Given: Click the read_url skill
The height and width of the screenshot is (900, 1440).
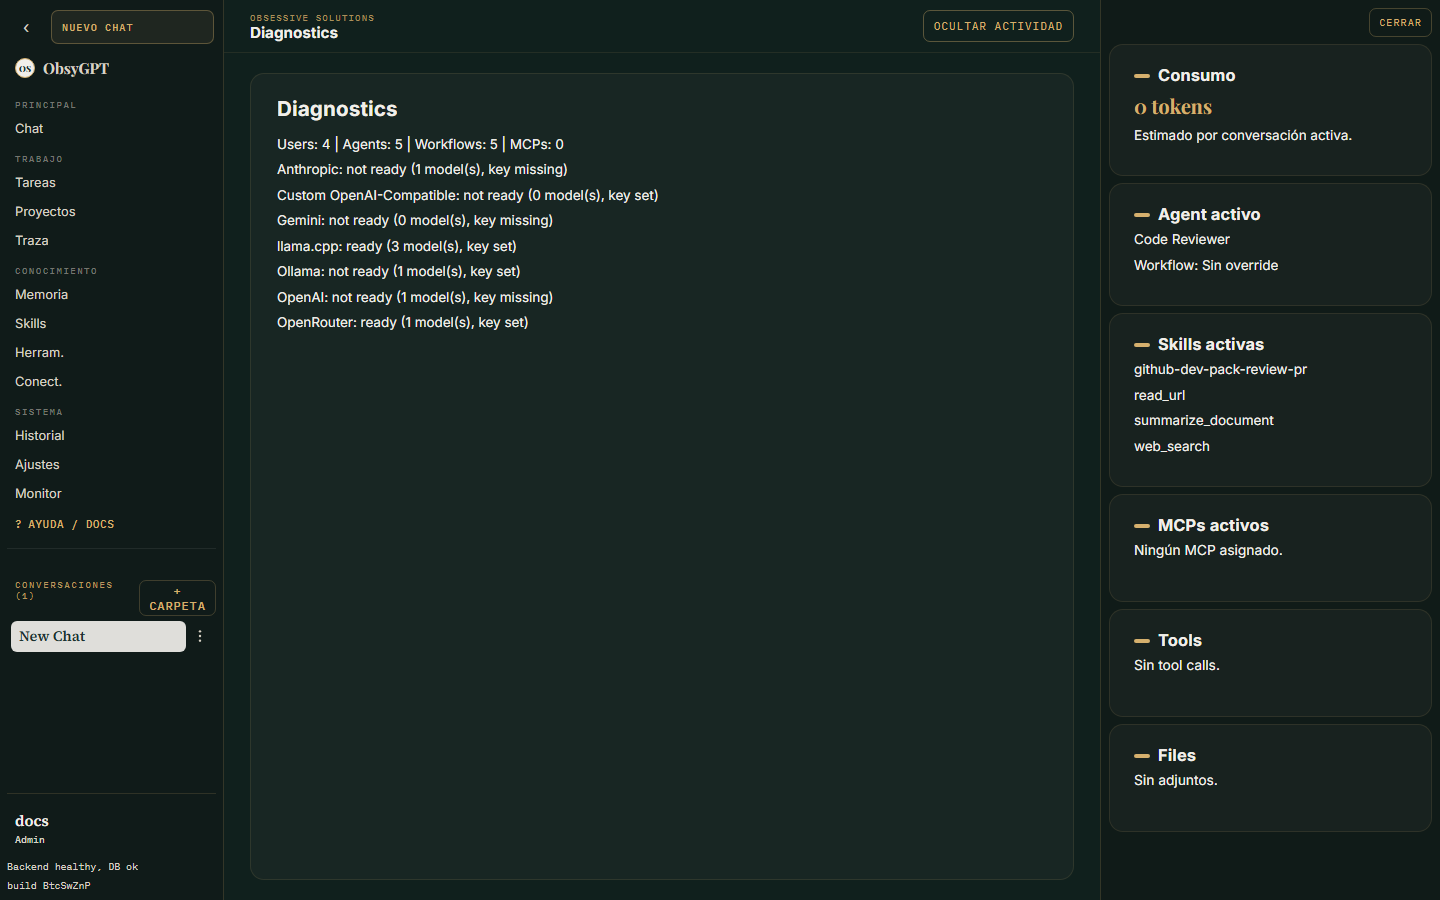Looking at the screenshot, I should pos(1159,395).
